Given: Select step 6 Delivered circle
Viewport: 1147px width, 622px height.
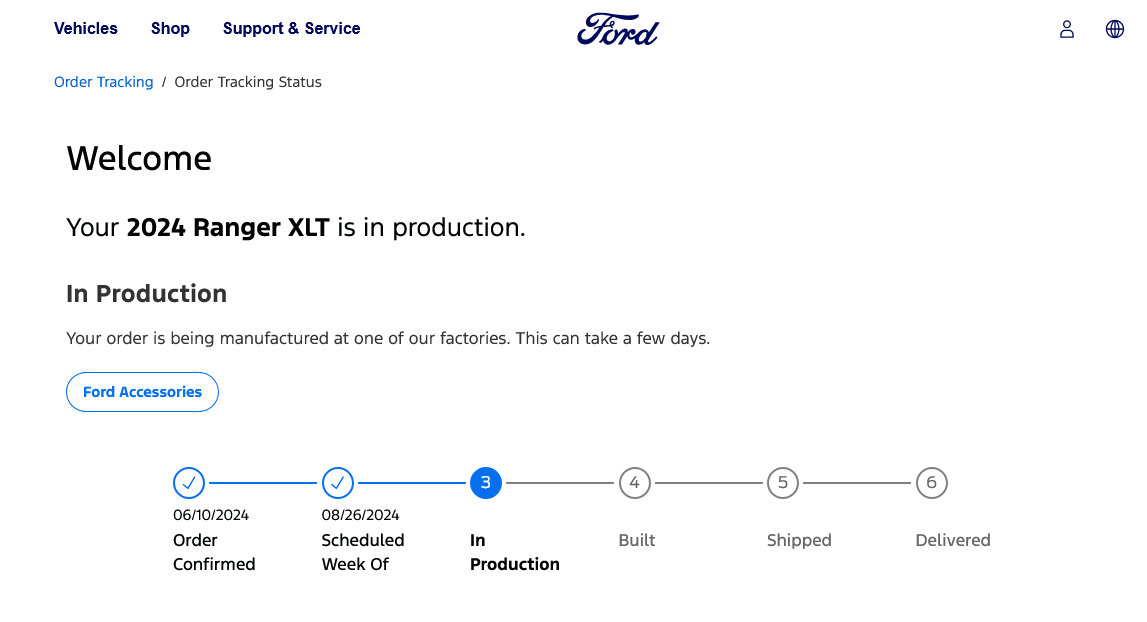Looking at the screenshot, I should (931, 483).
